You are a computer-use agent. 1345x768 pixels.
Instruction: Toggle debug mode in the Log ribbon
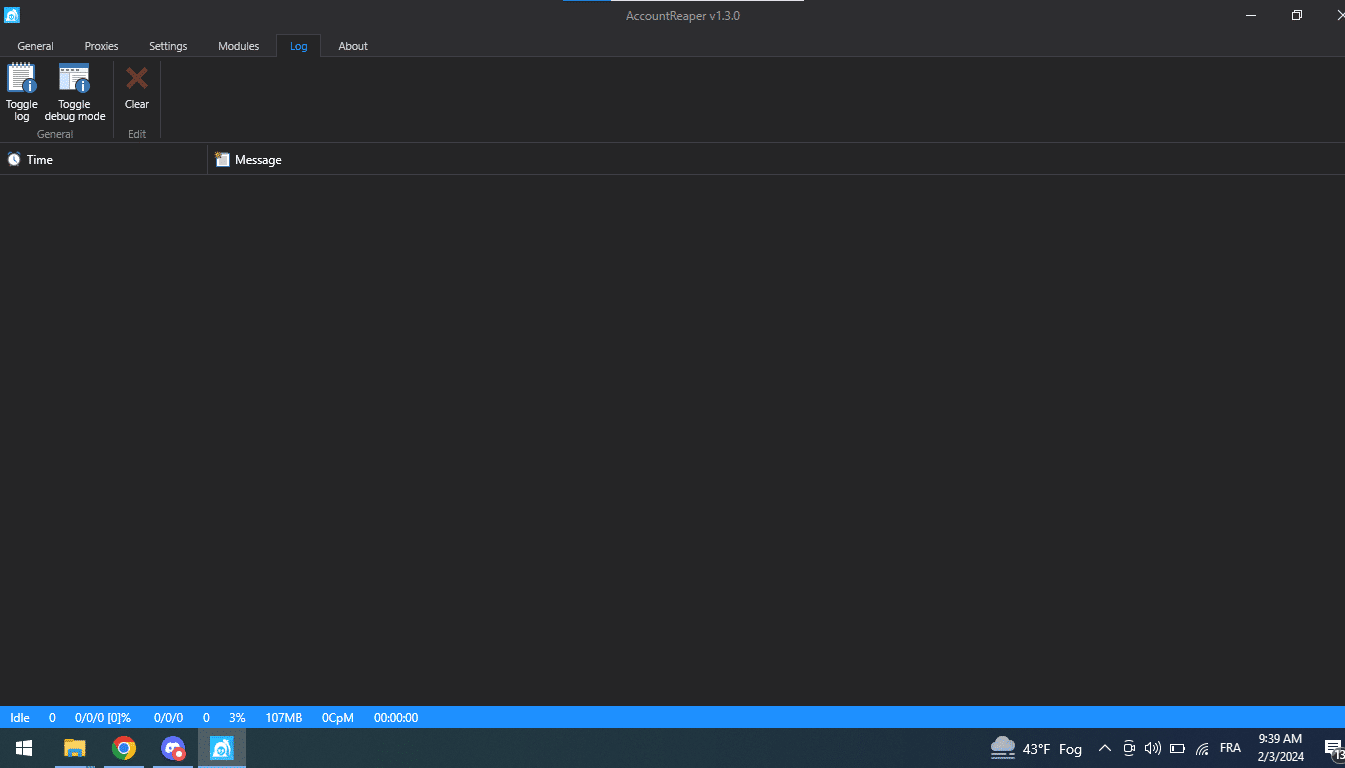(x=75, y=92)
